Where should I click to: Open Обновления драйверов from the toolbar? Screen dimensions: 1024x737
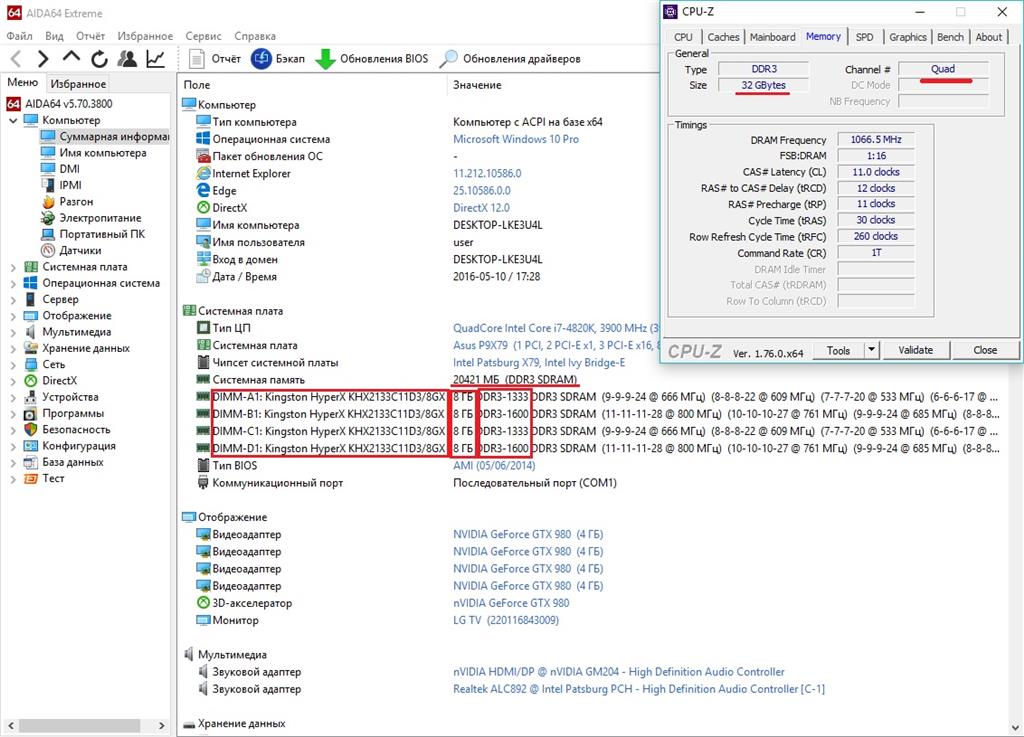click(510, 59)
